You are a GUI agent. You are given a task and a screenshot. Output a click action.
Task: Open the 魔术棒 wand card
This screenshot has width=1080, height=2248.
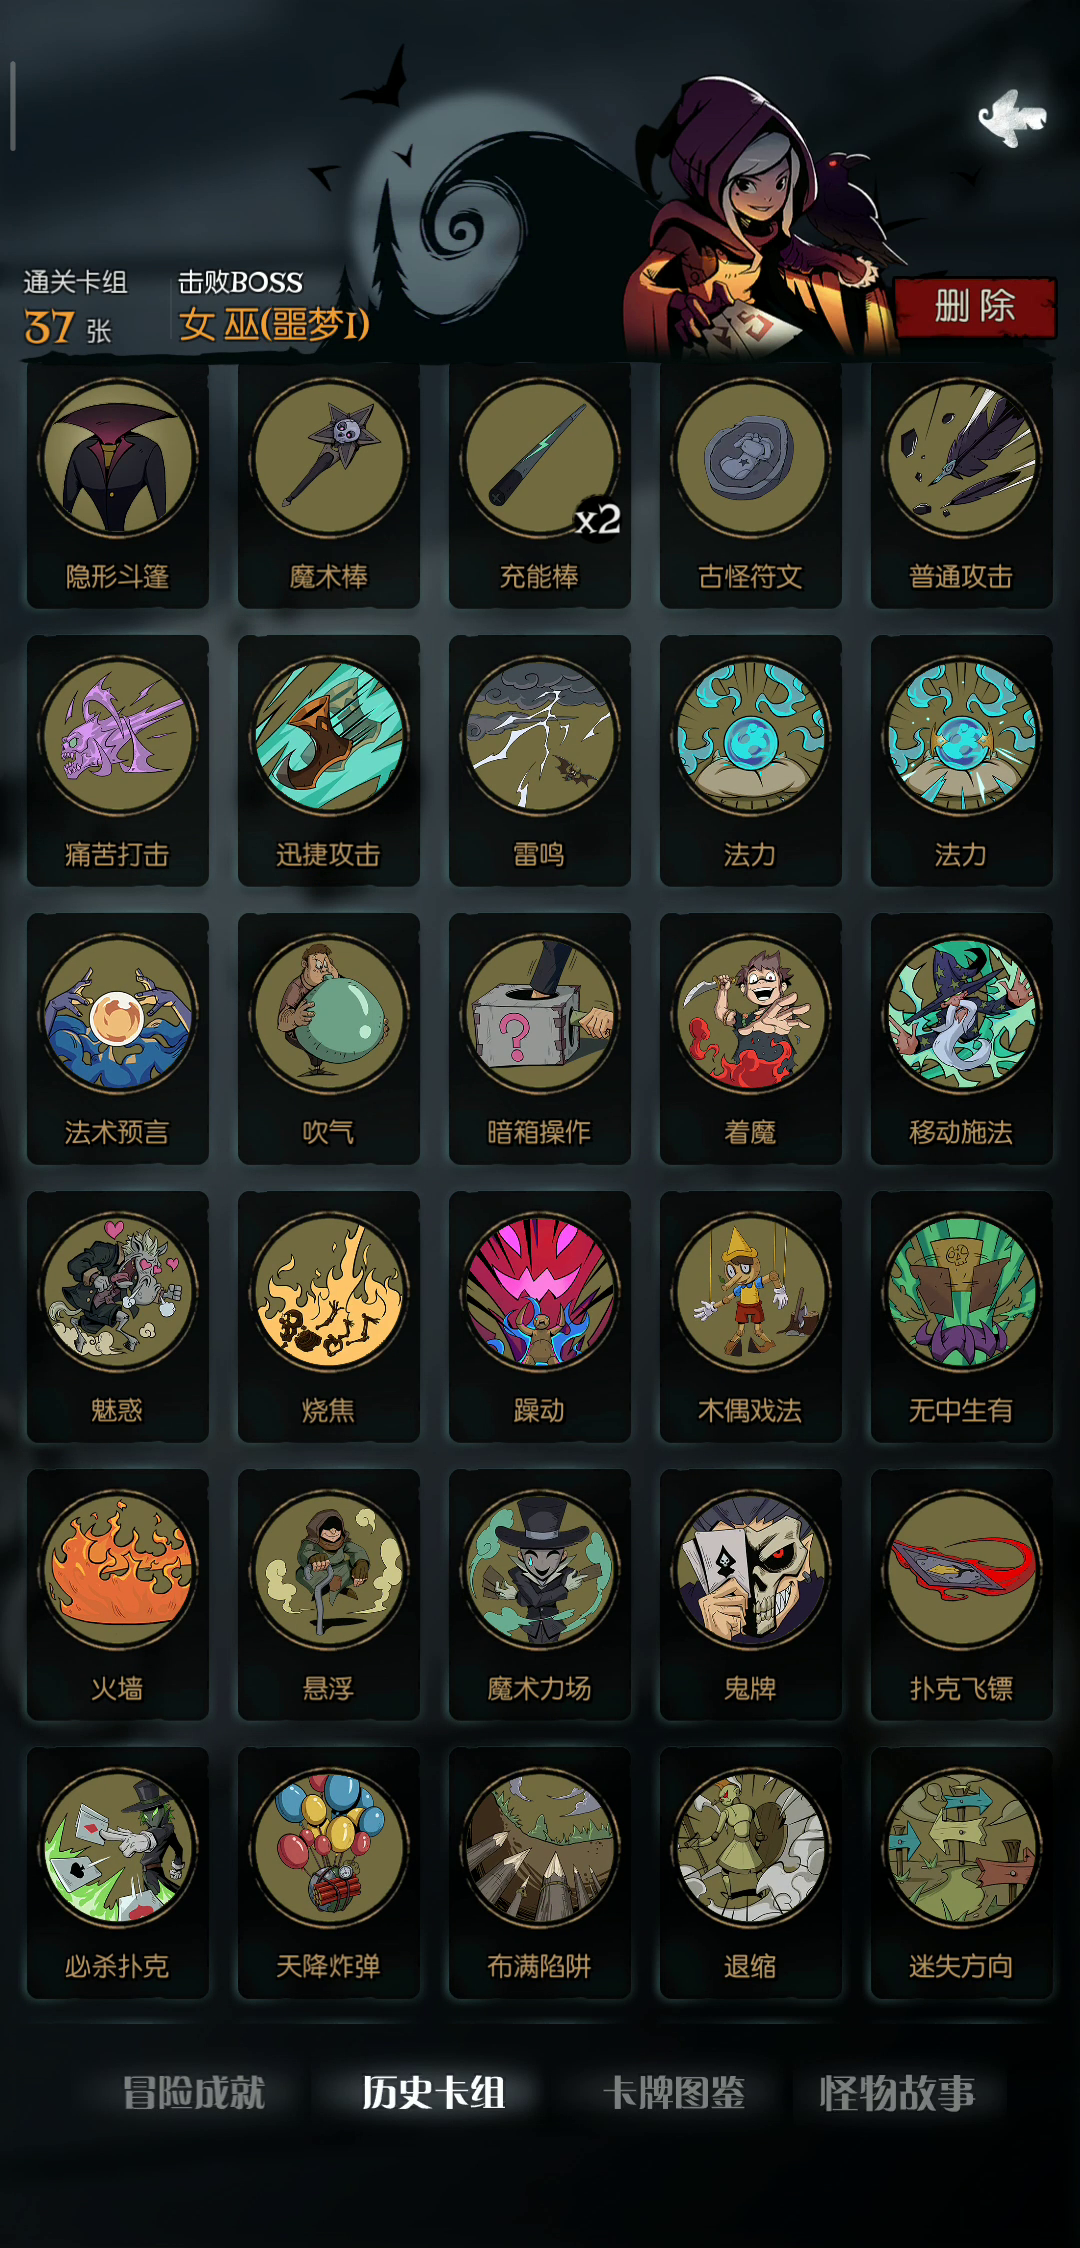tap(329, 485)
